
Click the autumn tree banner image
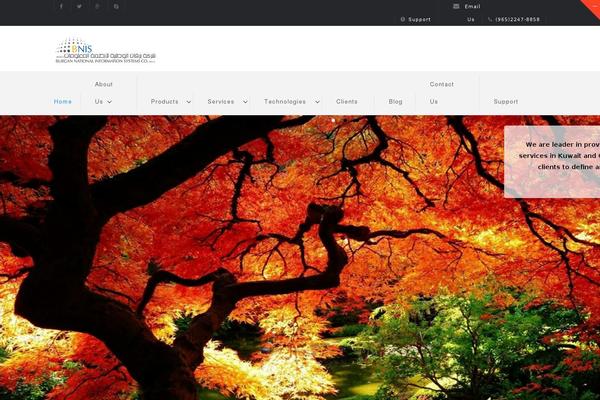300,257
